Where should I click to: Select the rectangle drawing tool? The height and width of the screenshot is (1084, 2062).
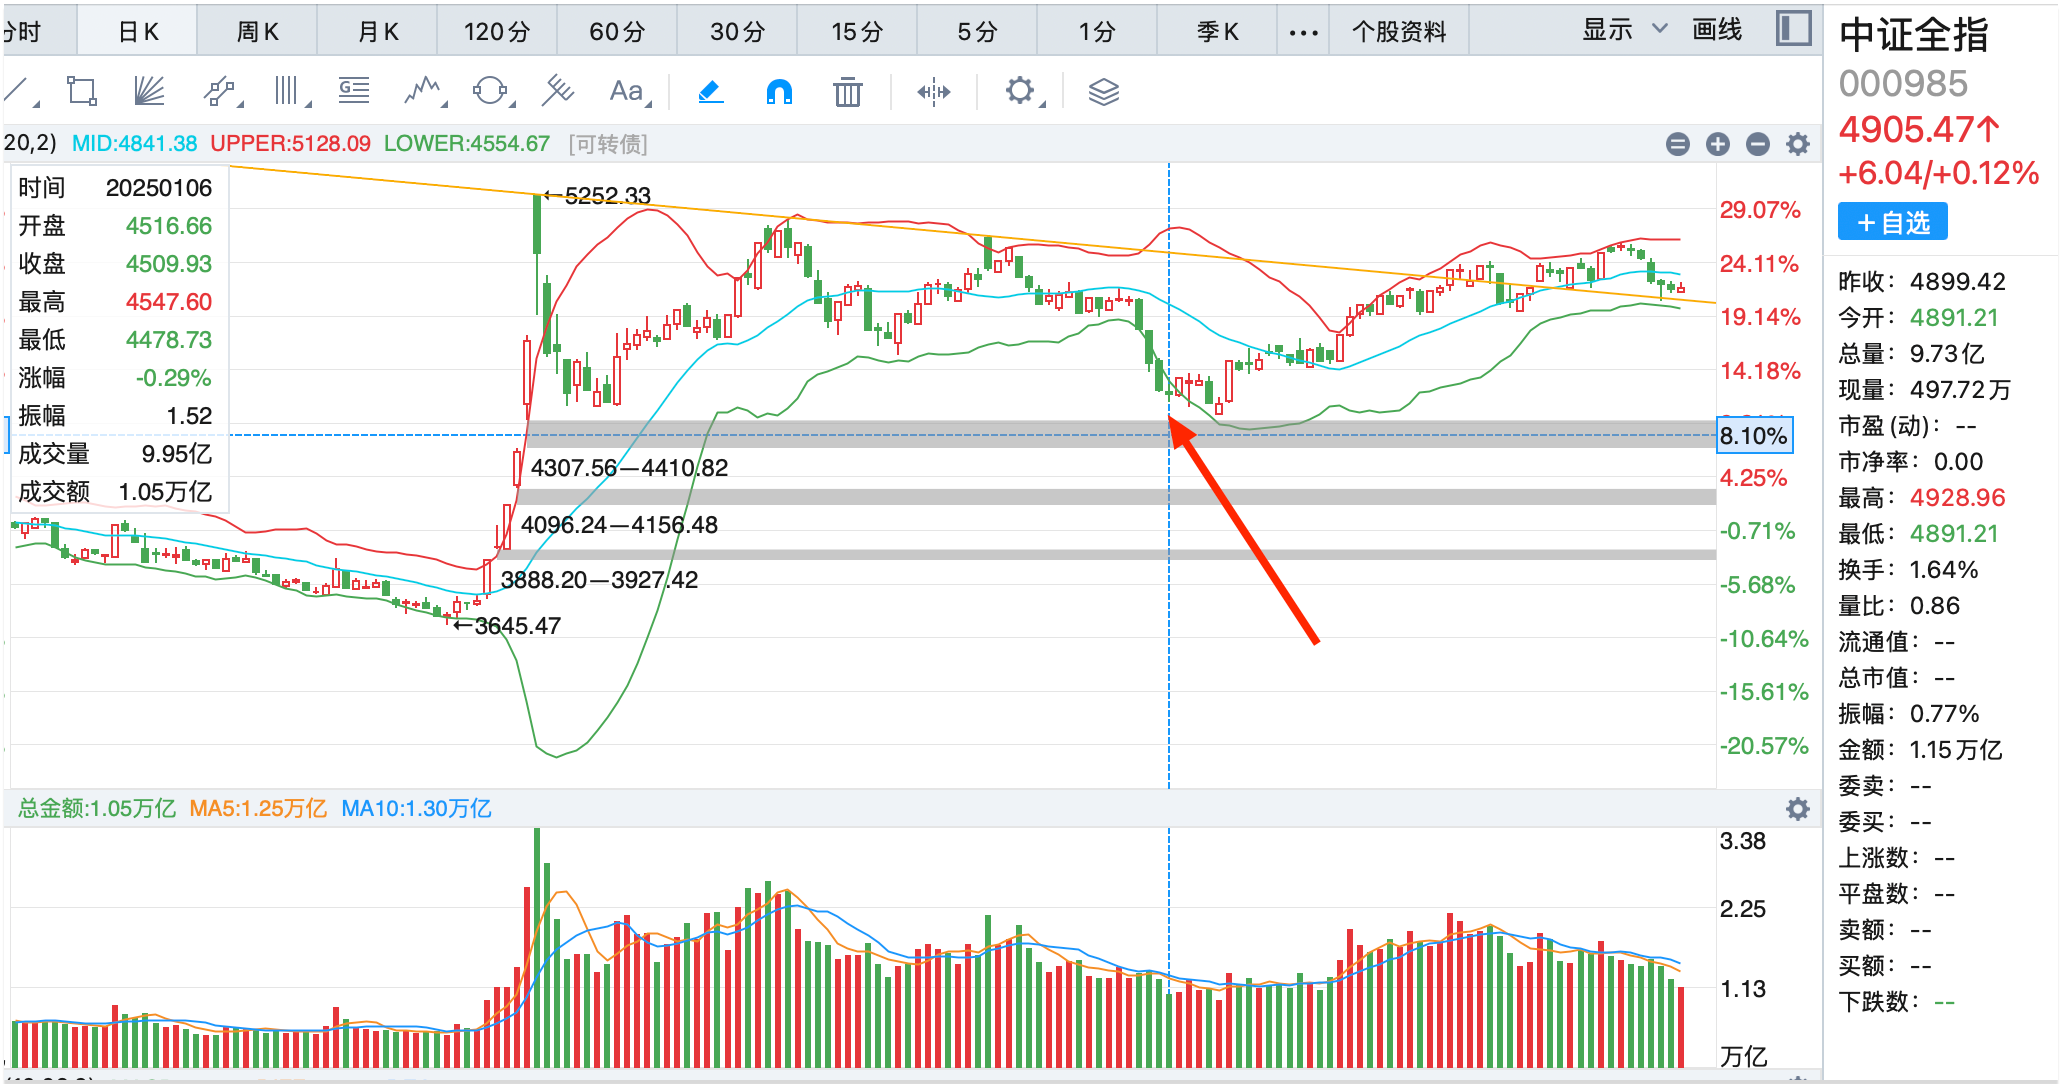[81, 92]
